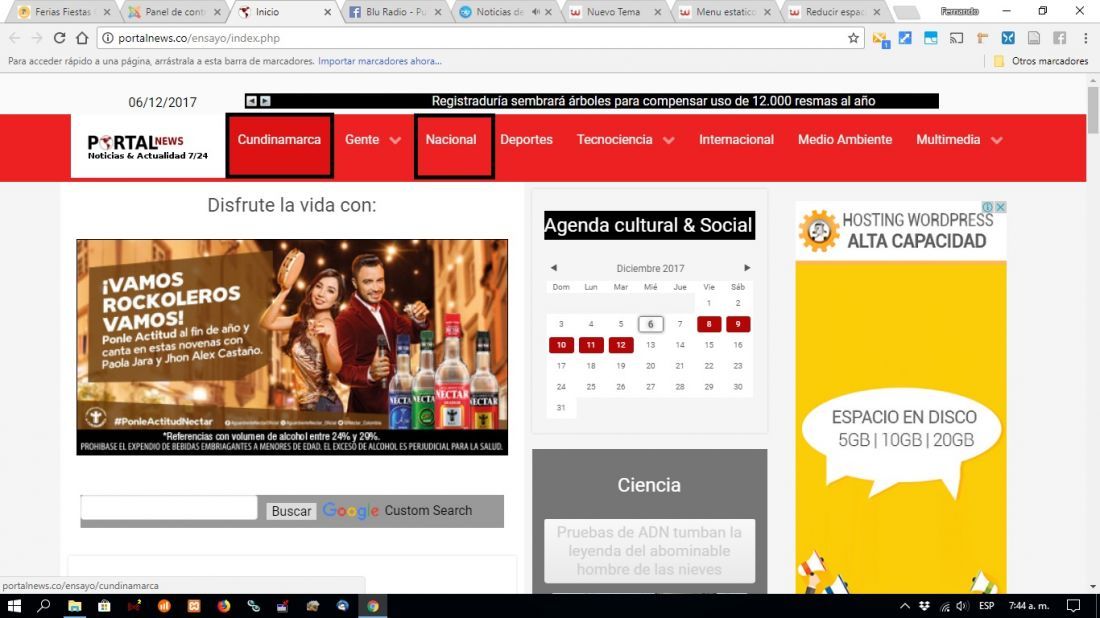The image size is (1100, 618).
Task: Open the XAMPP taskbar icon
Action: [194, 605]
